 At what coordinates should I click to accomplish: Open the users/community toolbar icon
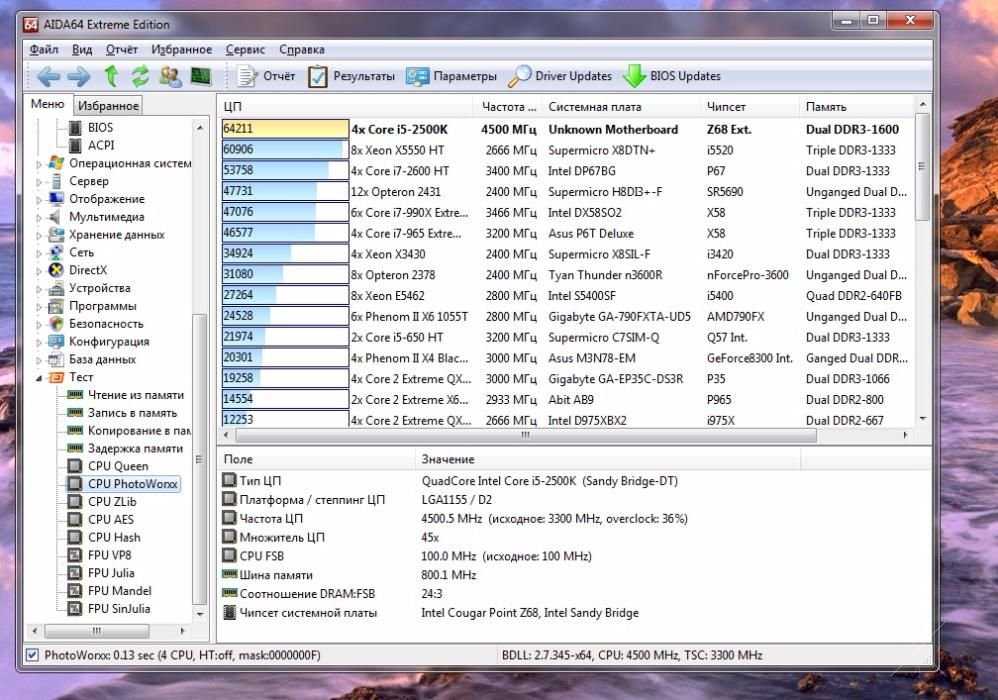(x=170, y=76)
